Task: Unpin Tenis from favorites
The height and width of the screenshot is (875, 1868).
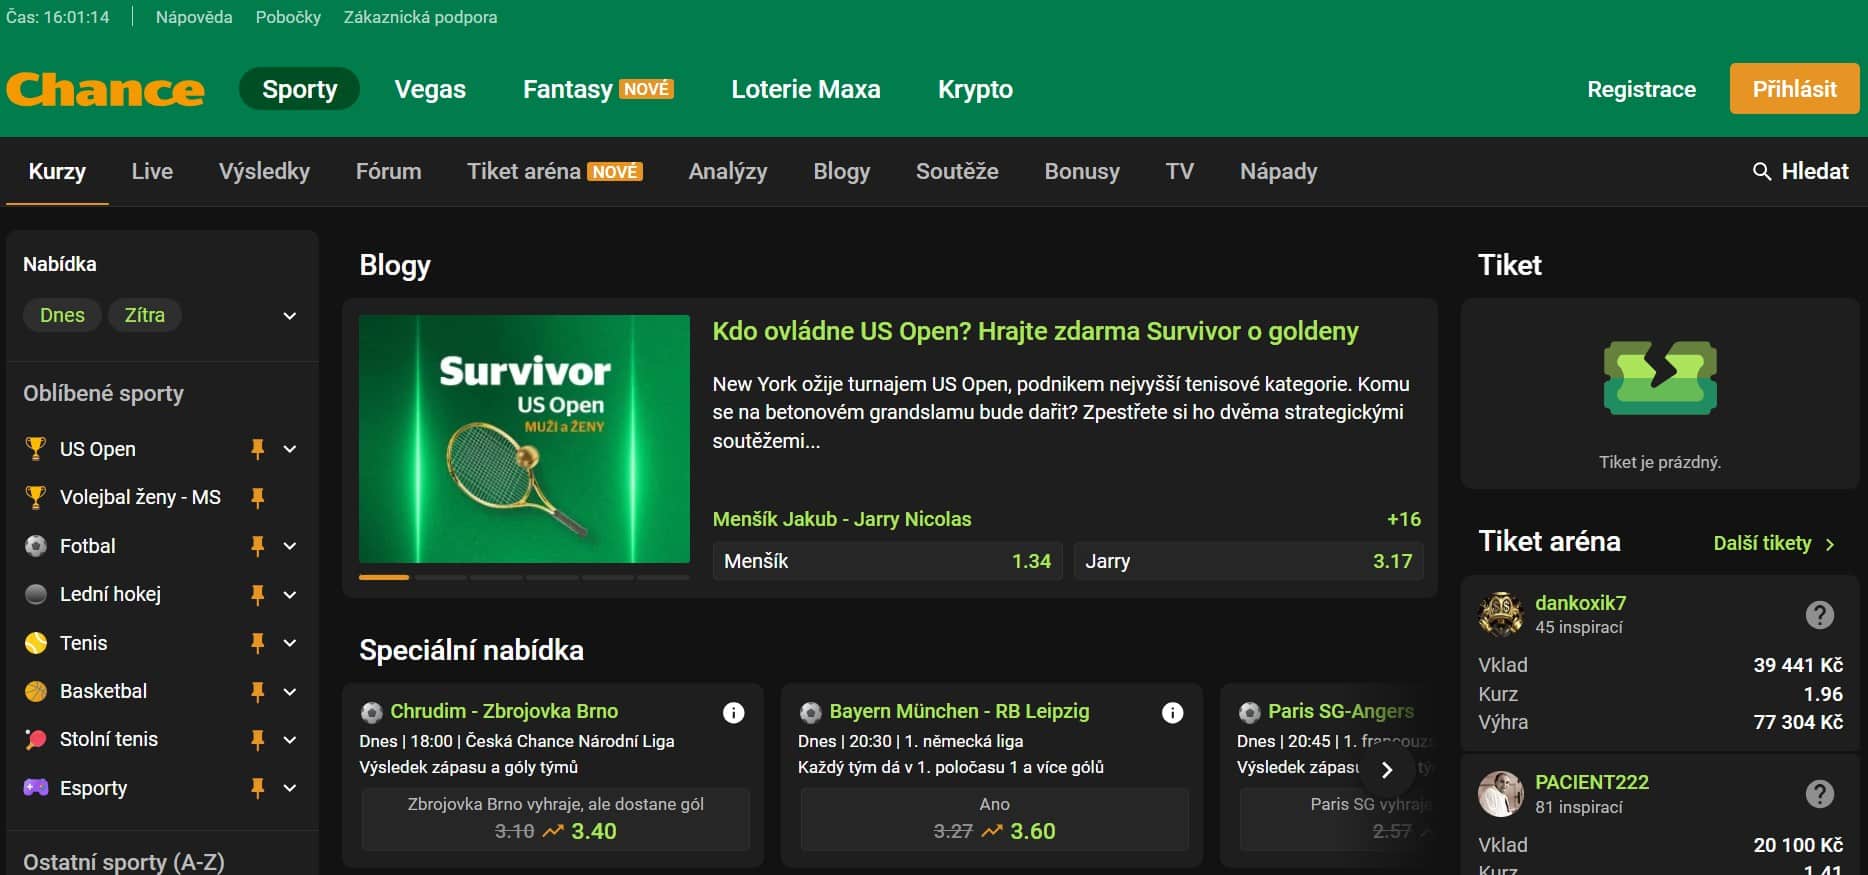Action: pyautogui.click(x=258, y=643)
